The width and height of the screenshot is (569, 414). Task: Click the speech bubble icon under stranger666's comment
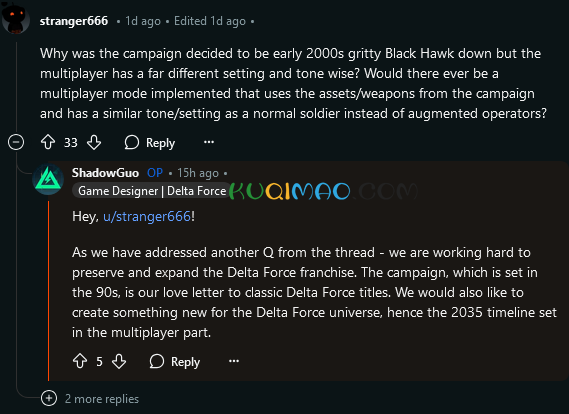coord(132,142)
